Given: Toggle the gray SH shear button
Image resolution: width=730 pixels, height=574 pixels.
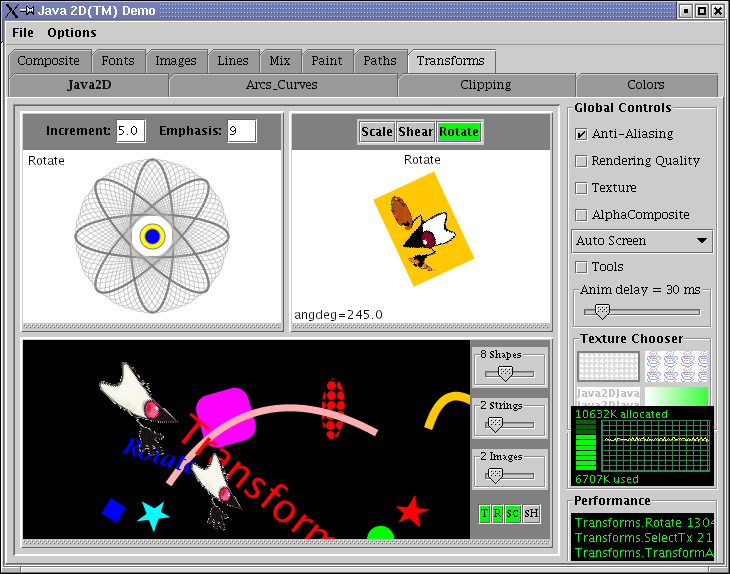Looking at the screenshot, I should click(531, 513).
